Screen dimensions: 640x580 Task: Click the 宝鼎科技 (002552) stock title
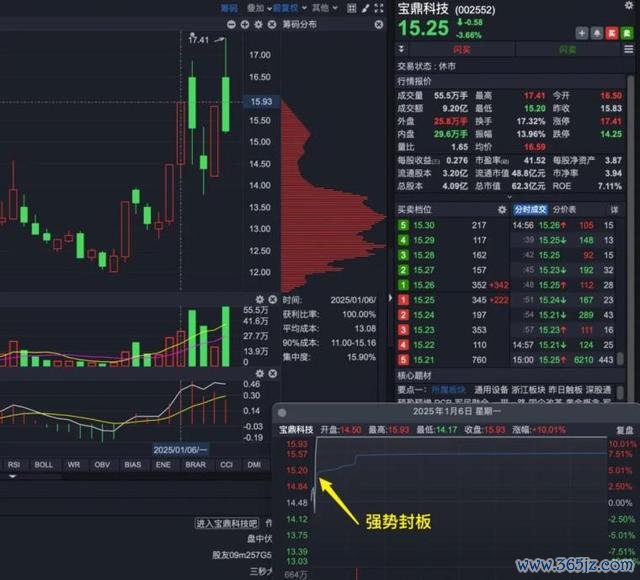point(446,9)
